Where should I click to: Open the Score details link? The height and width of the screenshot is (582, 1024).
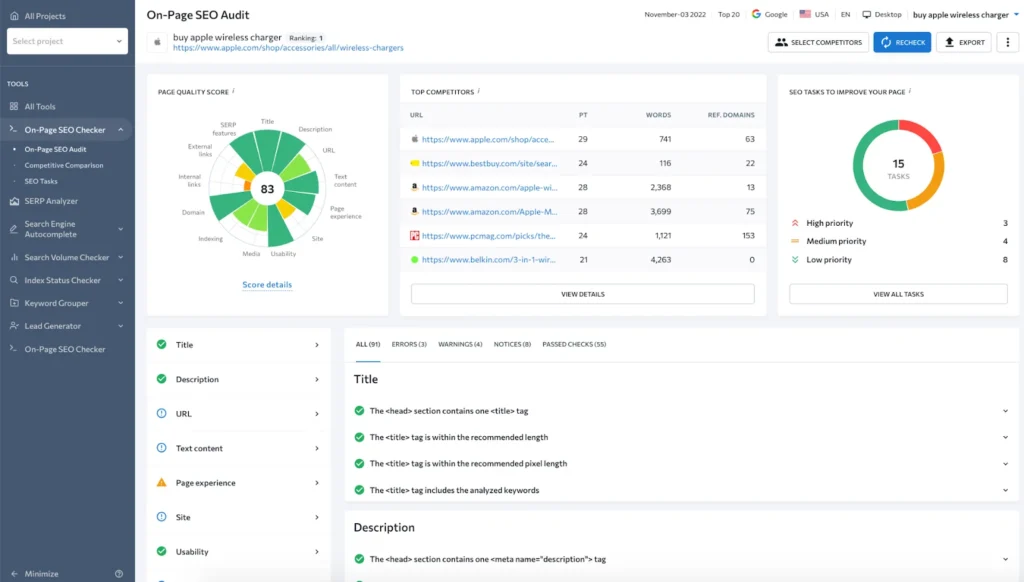267,285
